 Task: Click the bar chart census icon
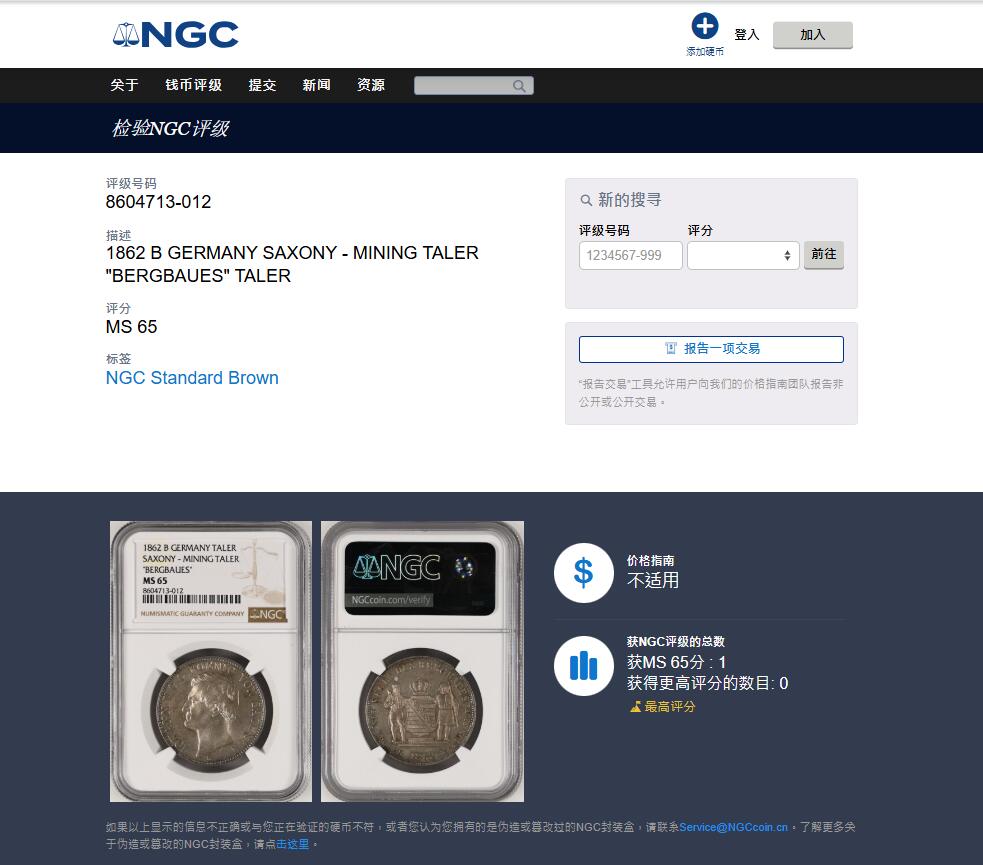584,666
